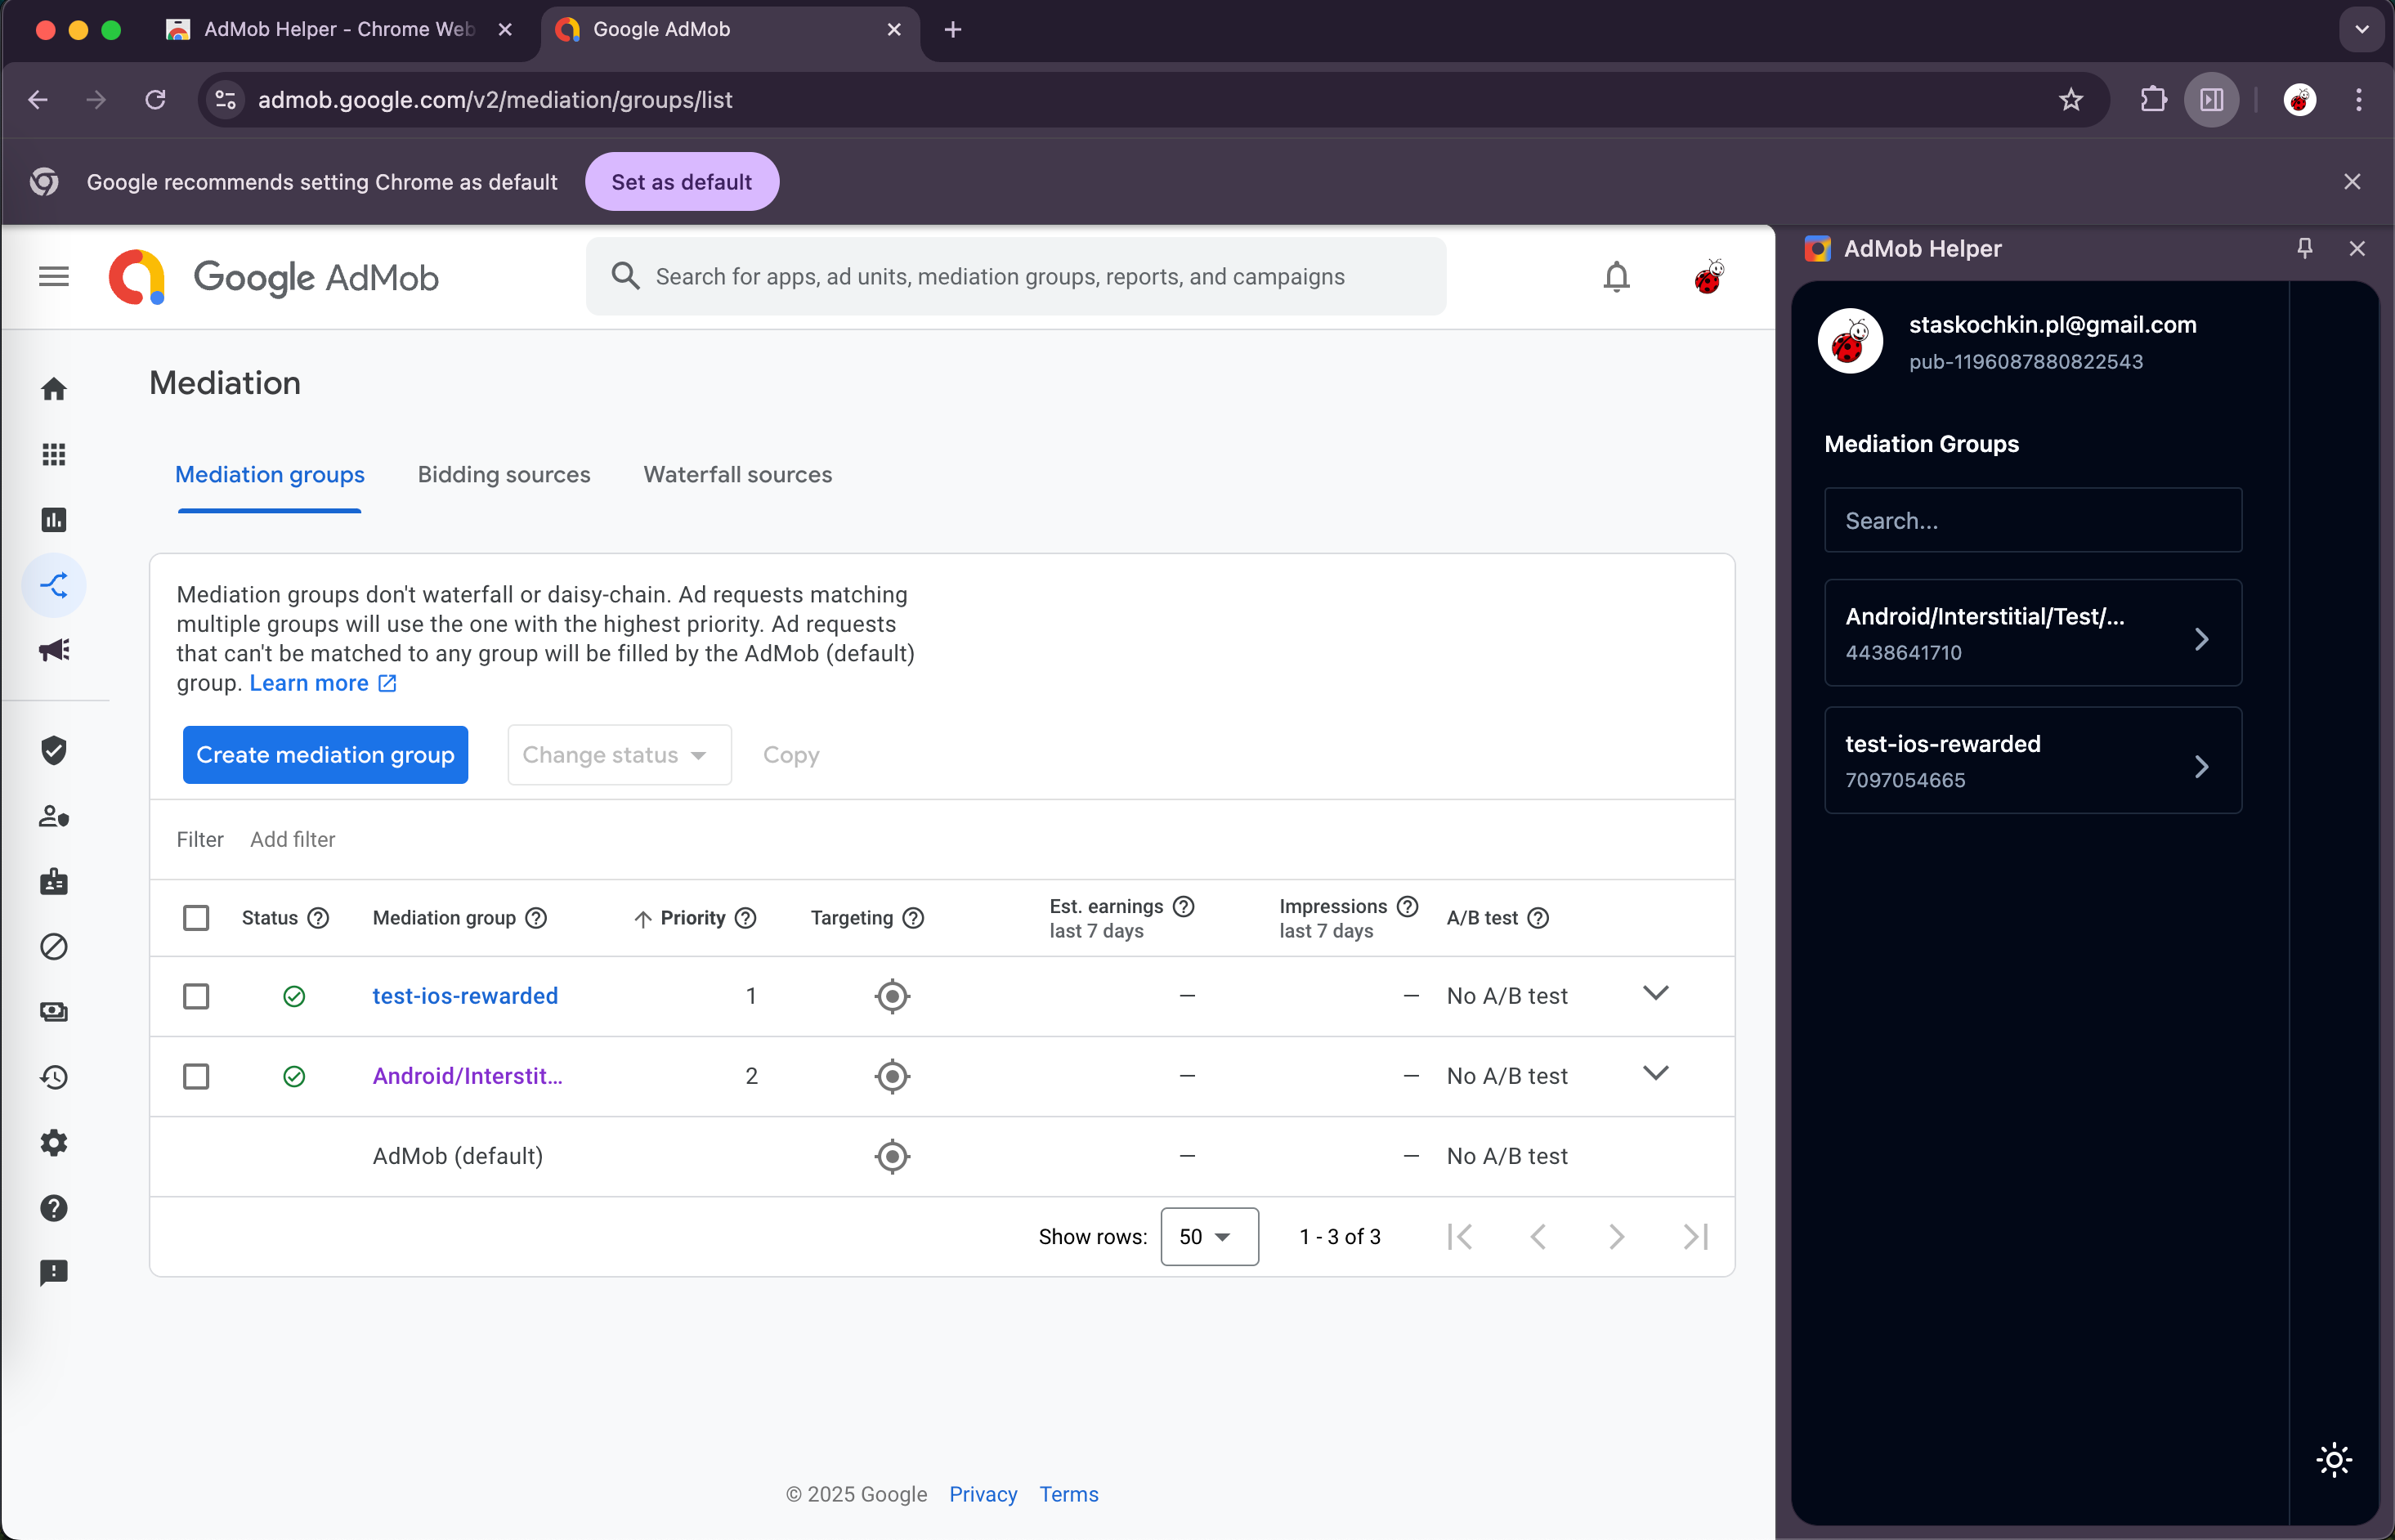The height and width of the screenshot is (1540, 2395).
Task: Click targeting icon for Android/Interstit row
Action: [892, 1076]
